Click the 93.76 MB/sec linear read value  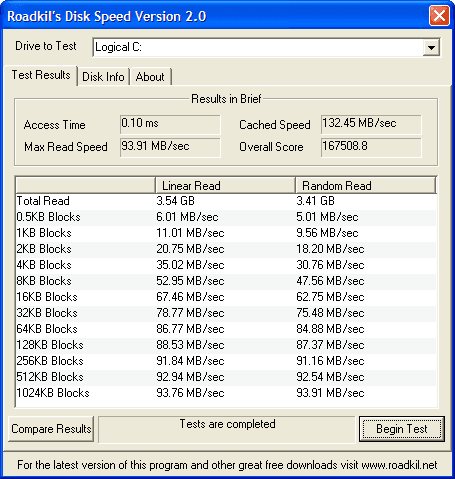[190, 393]
